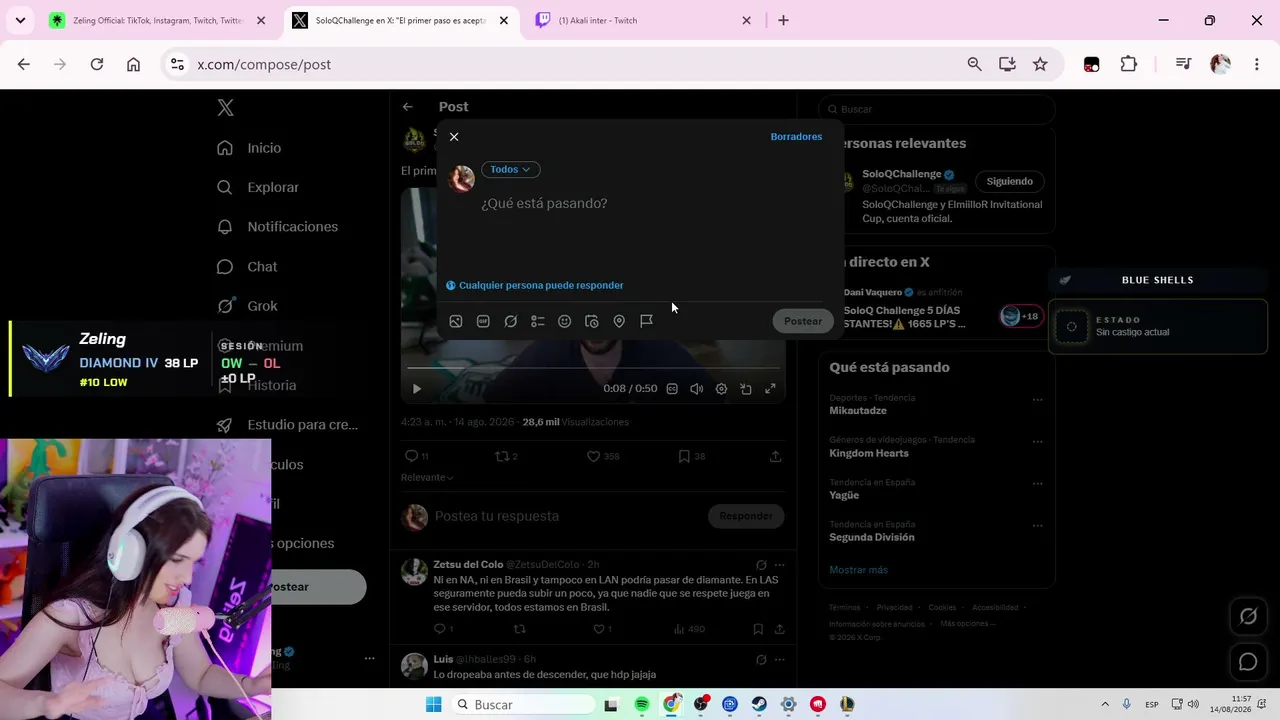The height and width of the screenshot is (720, 1280).
Task: Open the emoji picker in the composer
Action: [x=565, y=321]
